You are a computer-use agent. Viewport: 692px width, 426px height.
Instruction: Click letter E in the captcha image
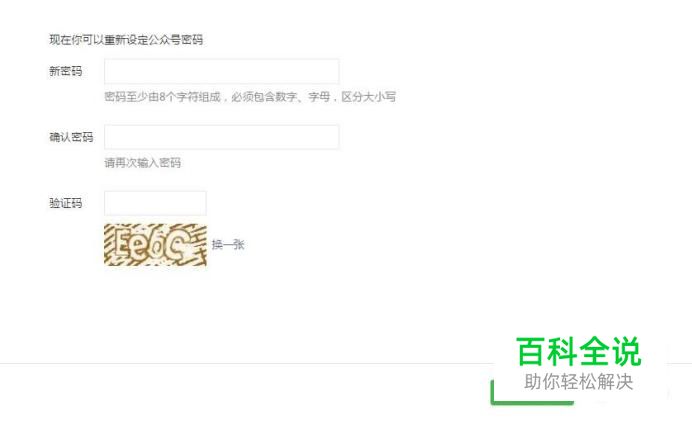pyautogui.click(x=124, y=245)
